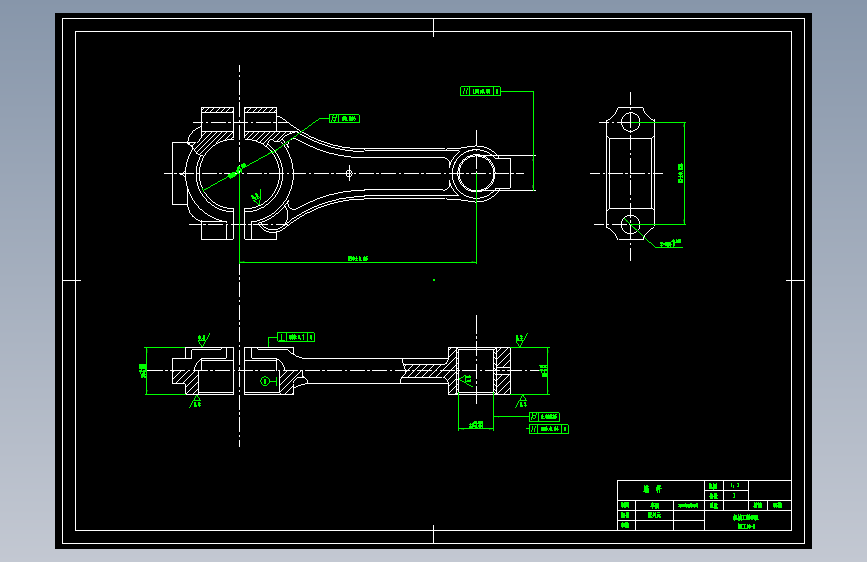
Task: Click the roughness symbol above the big-end section's left face
Action: [203, 340]
